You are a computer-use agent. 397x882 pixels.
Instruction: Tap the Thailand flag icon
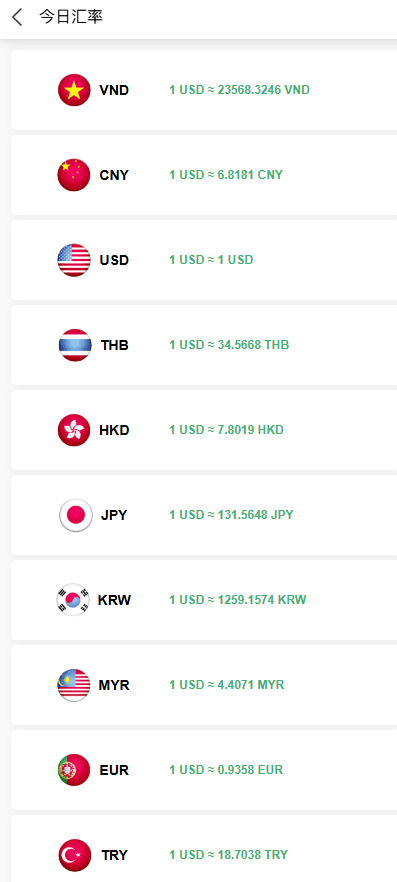click(75, 345)
